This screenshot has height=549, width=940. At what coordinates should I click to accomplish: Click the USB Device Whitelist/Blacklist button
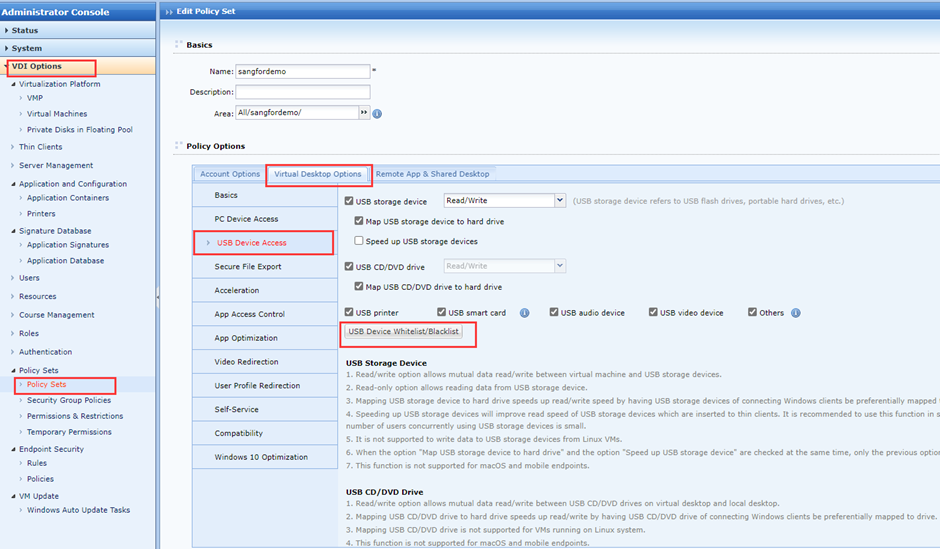coord(404,333)
